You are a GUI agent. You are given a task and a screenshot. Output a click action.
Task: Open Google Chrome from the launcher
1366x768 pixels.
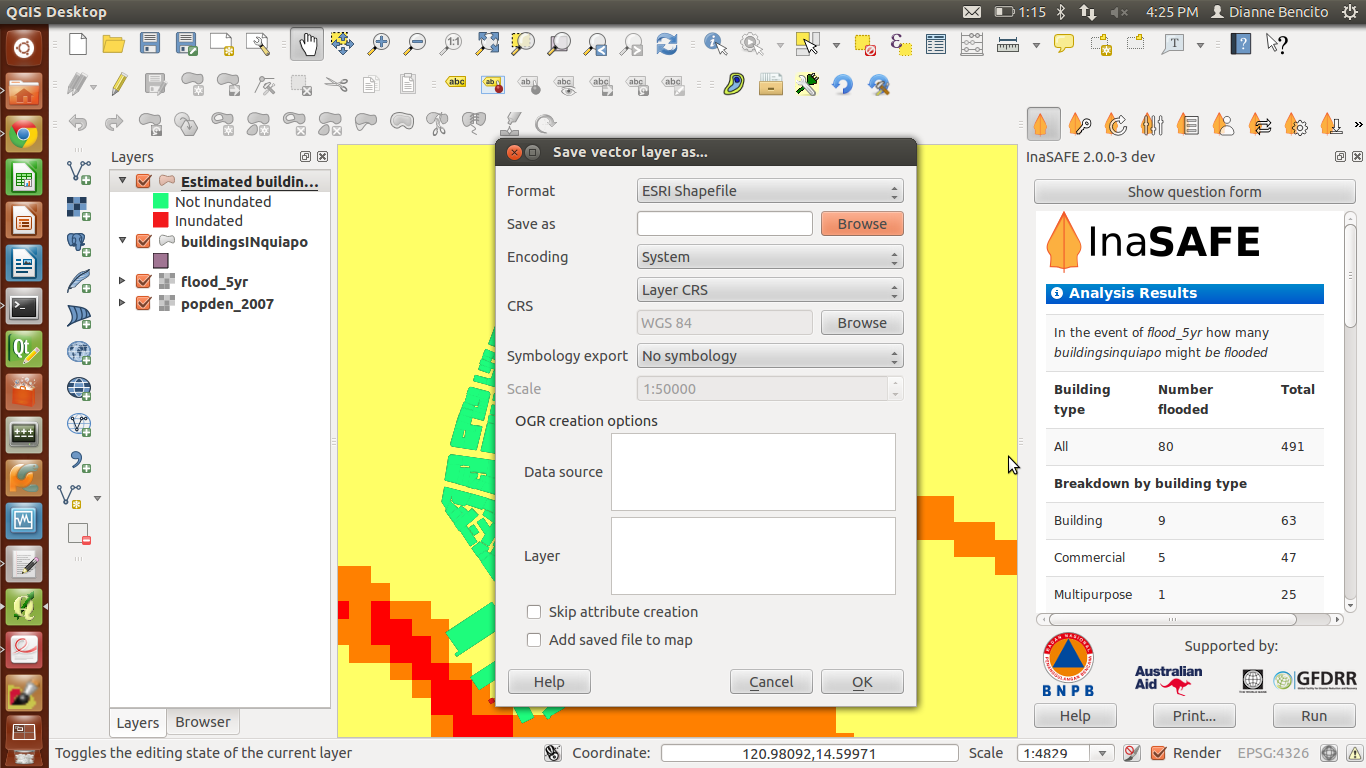(24, 134)
